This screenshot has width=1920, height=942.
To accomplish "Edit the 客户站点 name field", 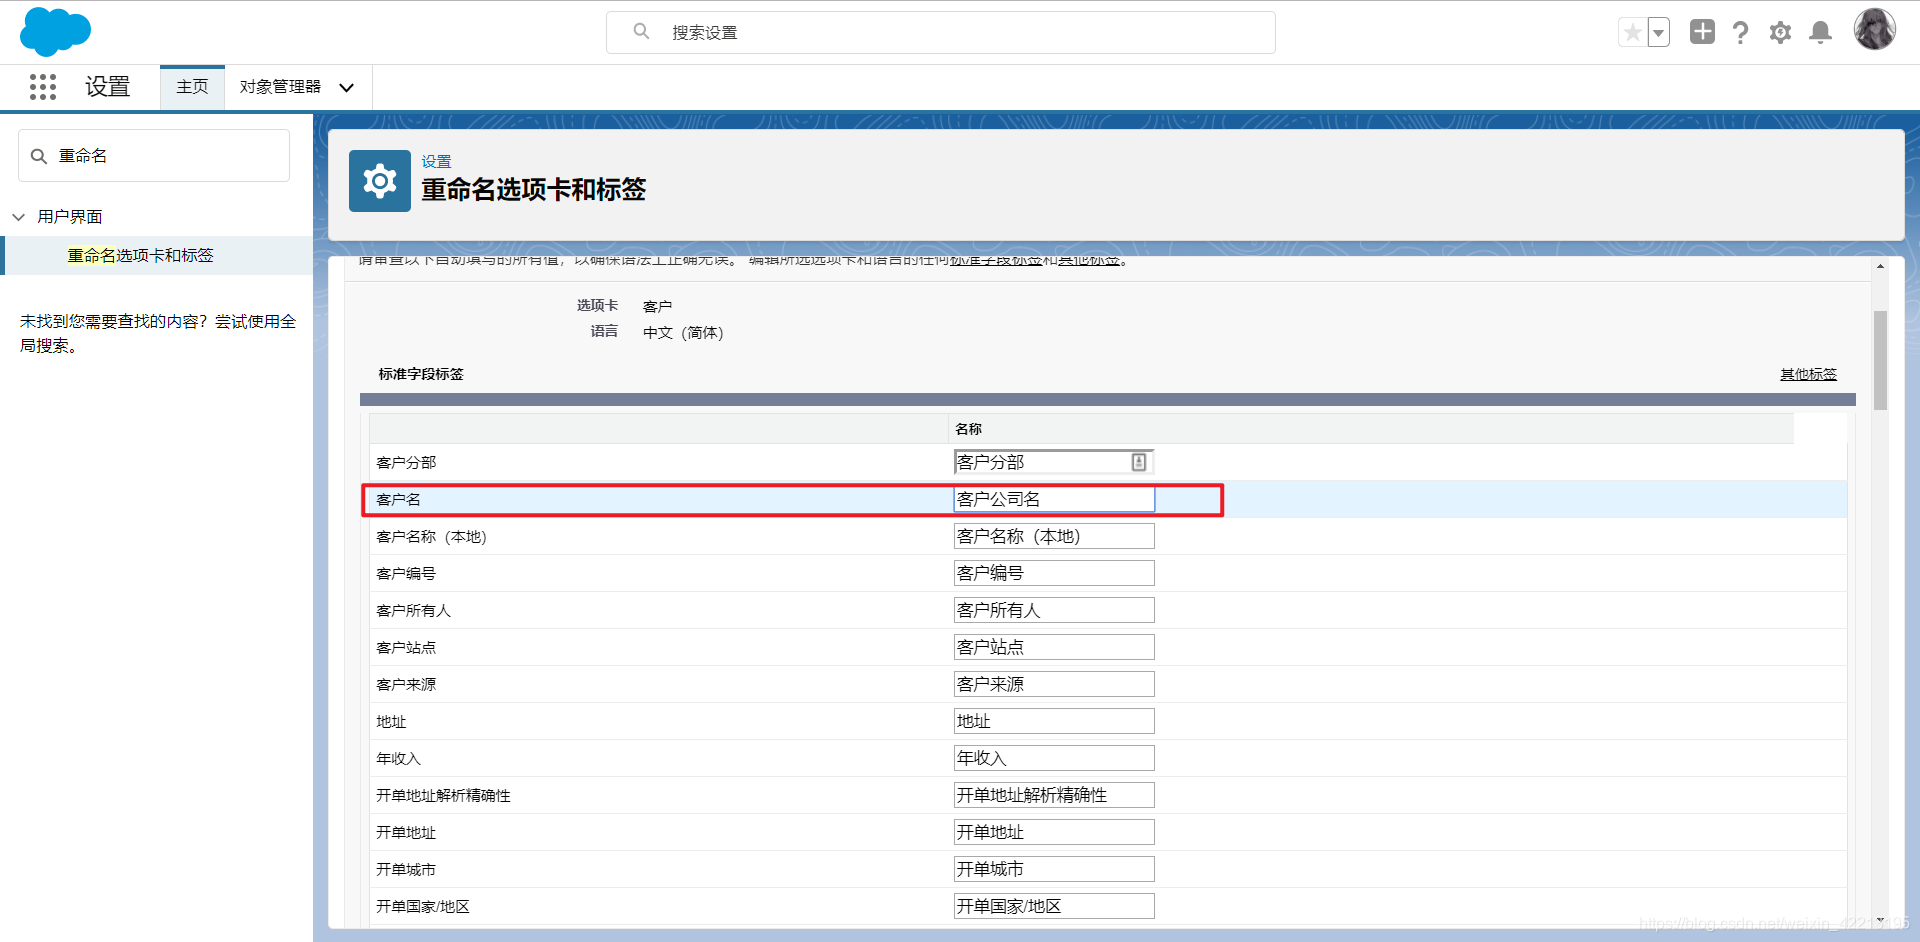I will (1054, 647).
